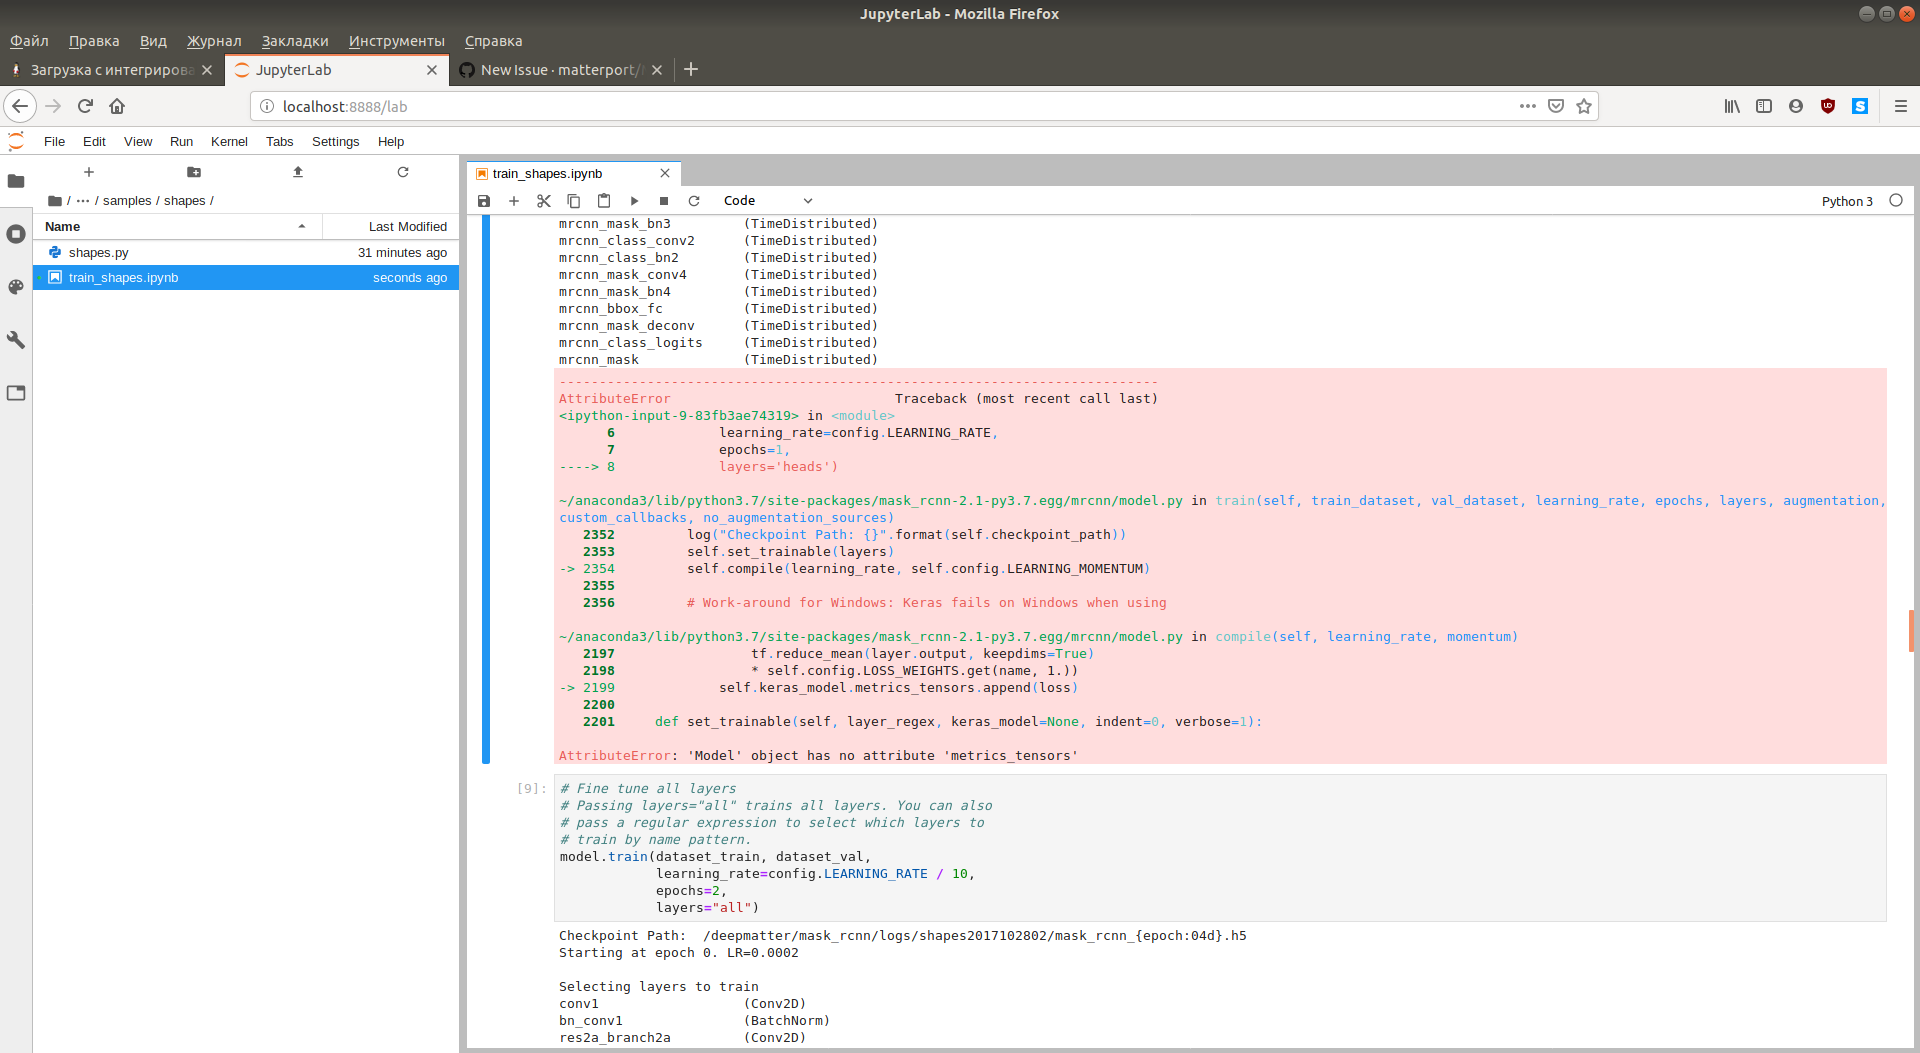This screenshot has width=1920, height=1053.
Task: Select train_shapes.ipynb in file list
Action: (x=246, y=278)
